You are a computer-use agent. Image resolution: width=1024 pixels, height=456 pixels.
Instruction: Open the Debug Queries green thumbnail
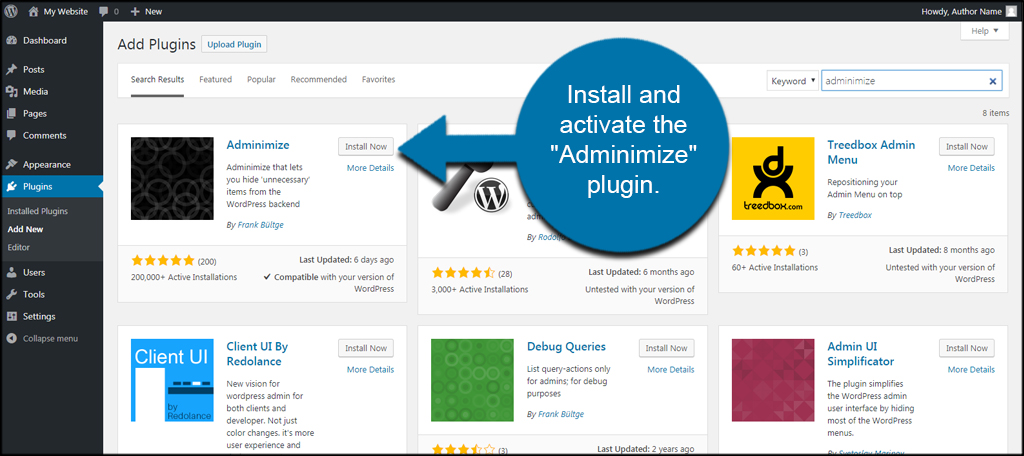tap(473, 380)
